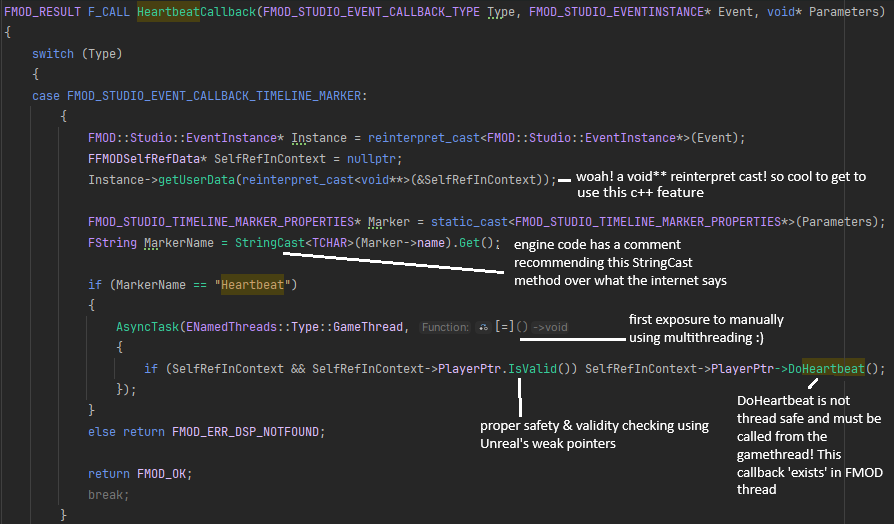Click the AsyncTask function call

coord(147,327)
